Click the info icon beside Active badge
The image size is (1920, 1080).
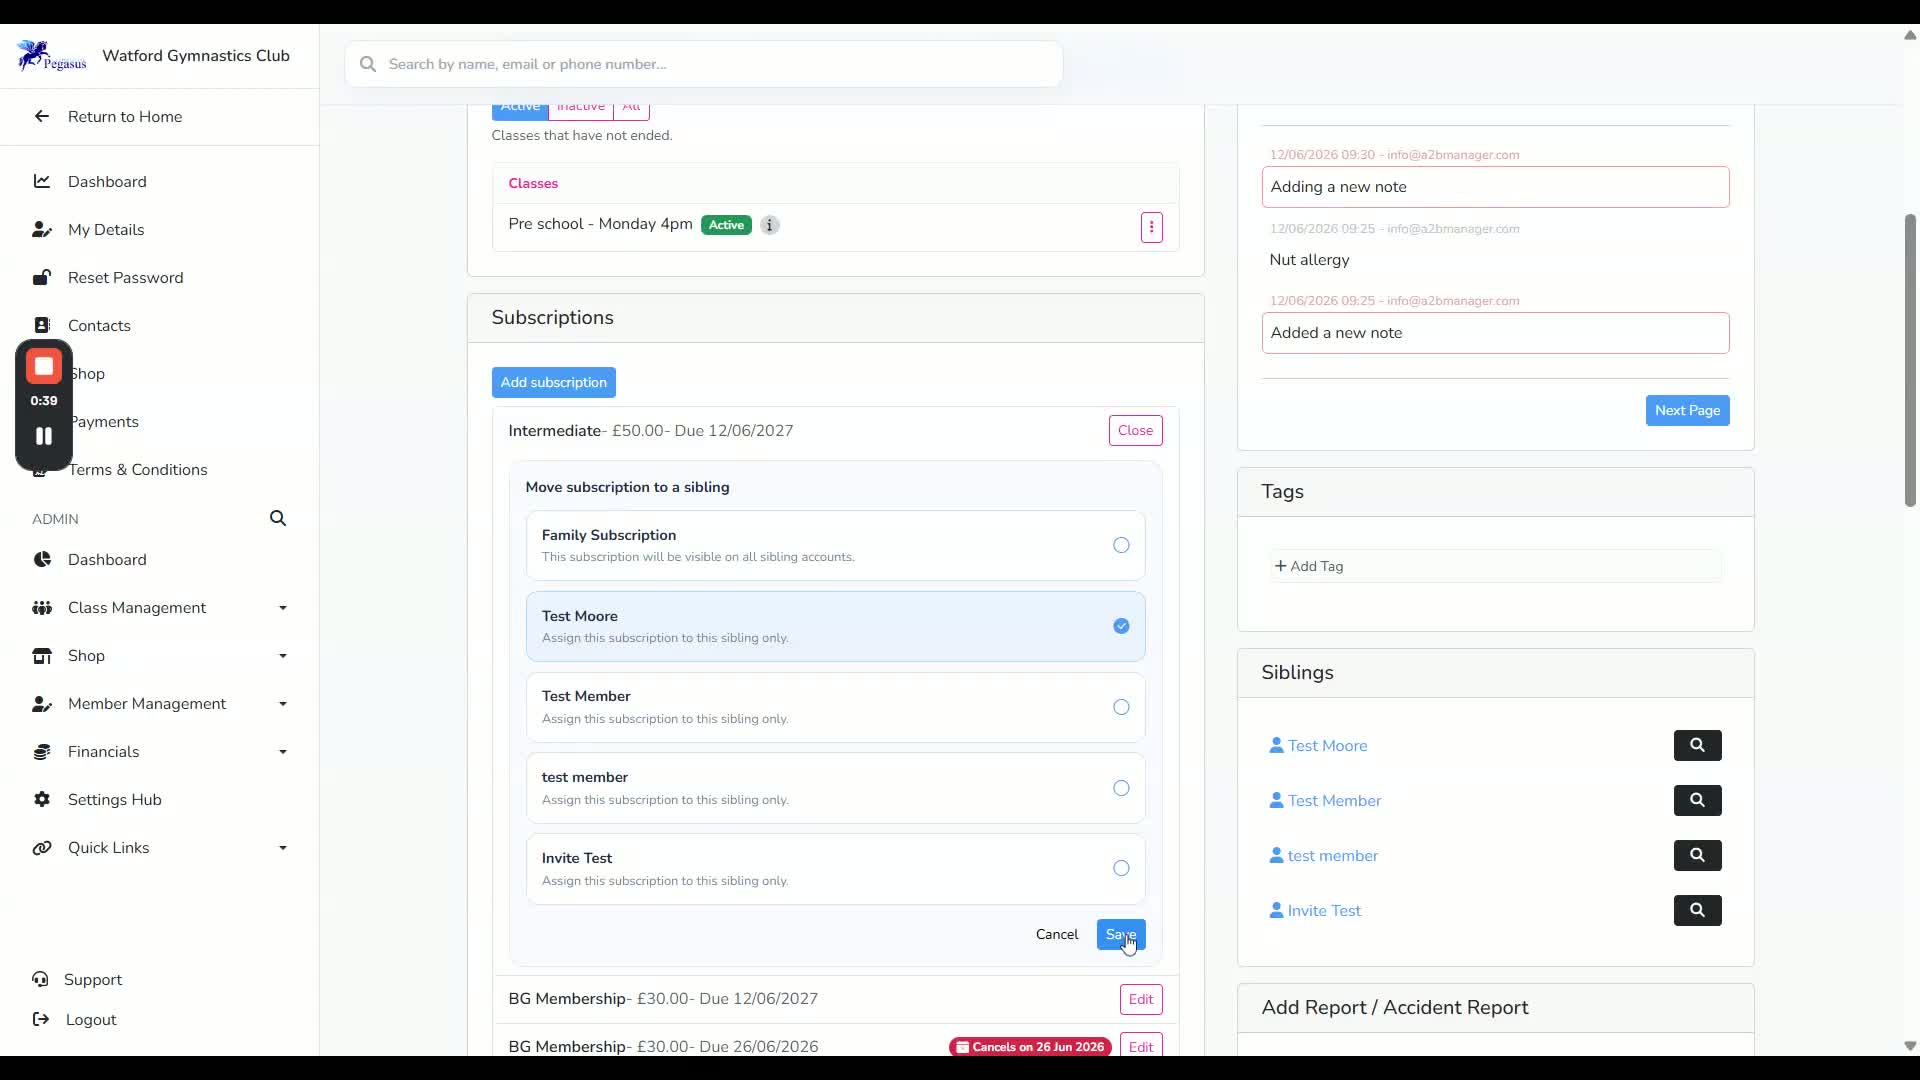click(769, 225)
